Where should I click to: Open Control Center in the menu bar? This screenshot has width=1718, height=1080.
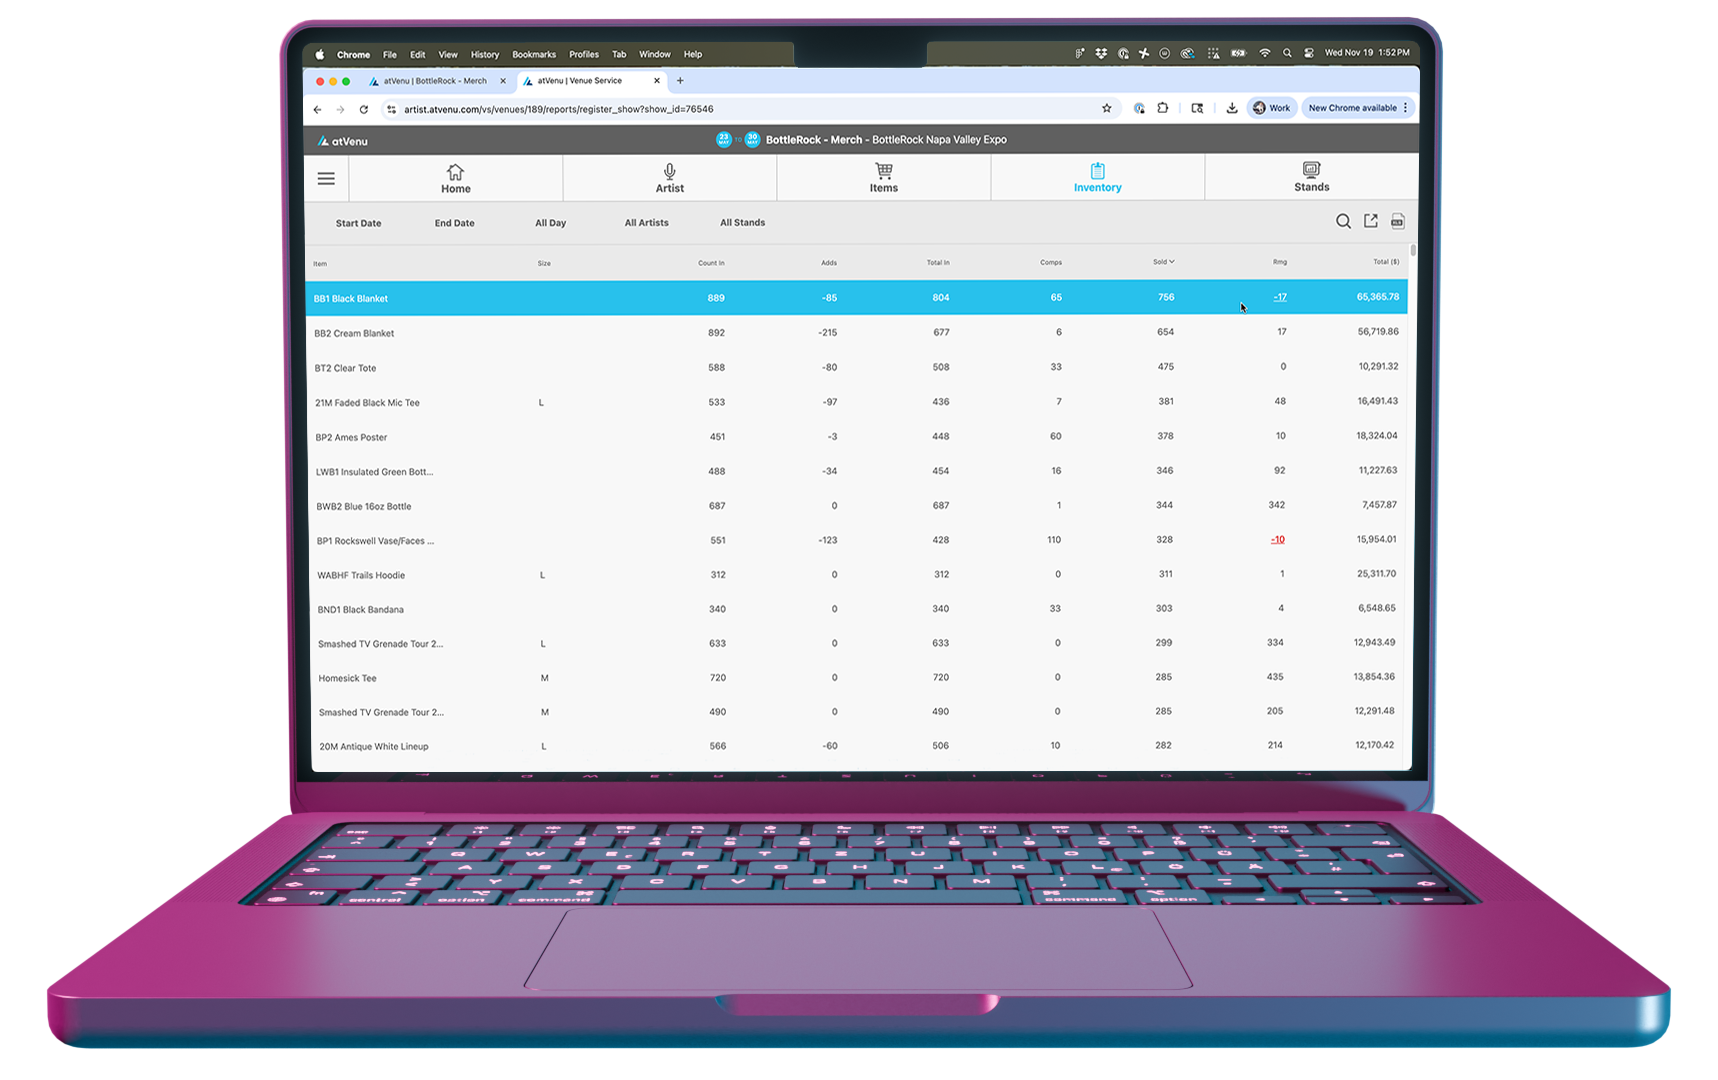coord(1308,53)
